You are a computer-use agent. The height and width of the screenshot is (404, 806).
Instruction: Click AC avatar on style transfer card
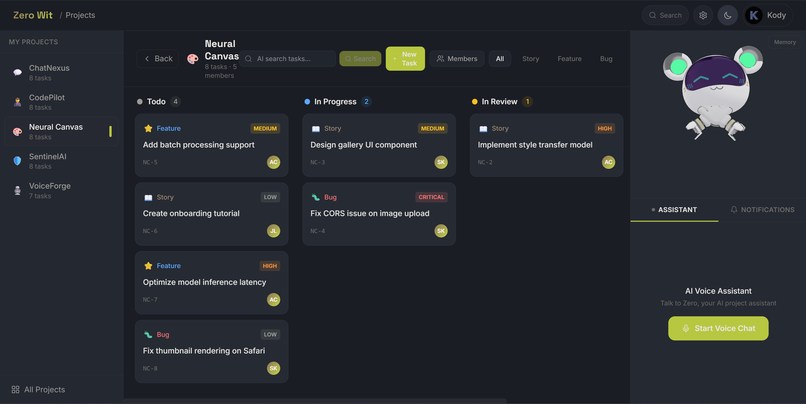pyautogui.click(x=609, y=162)
